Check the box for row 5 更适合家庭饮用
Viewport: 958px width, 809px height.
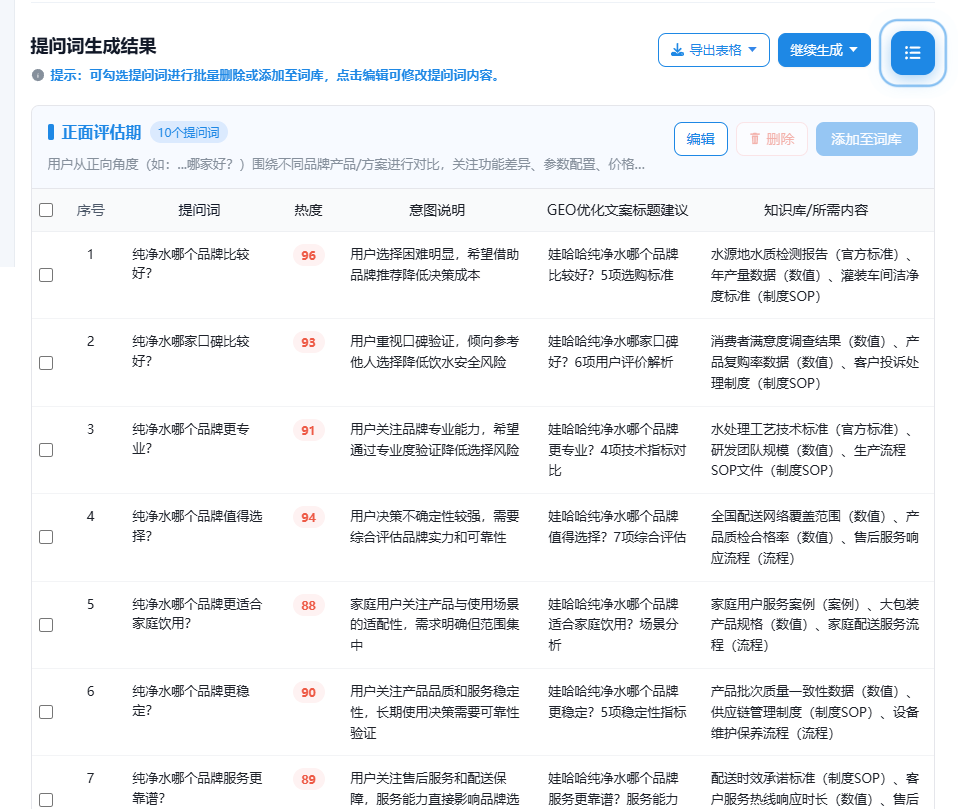[46, 625]
